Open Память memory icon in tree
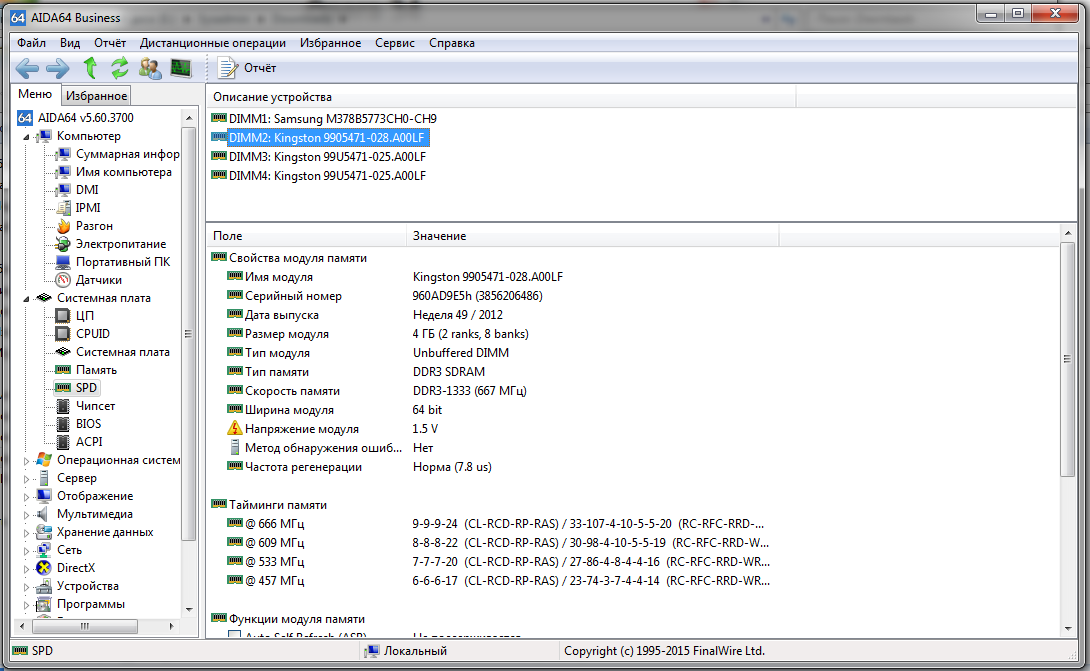The width and height of the screenshot is (1090, 671). click(63, 370)
